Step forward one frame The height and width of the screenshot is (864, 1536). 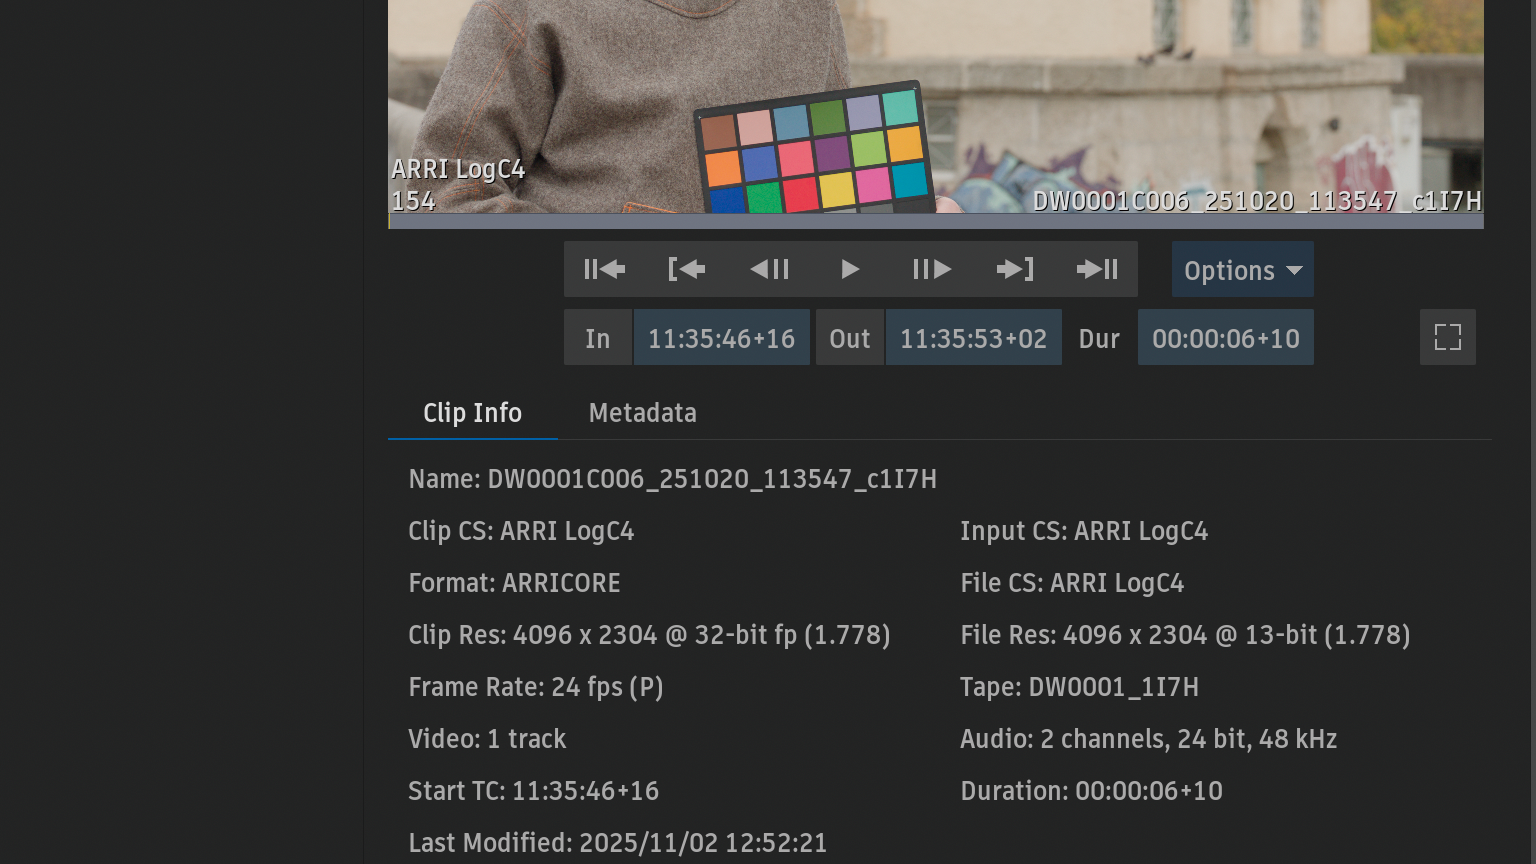coord(932,269)
